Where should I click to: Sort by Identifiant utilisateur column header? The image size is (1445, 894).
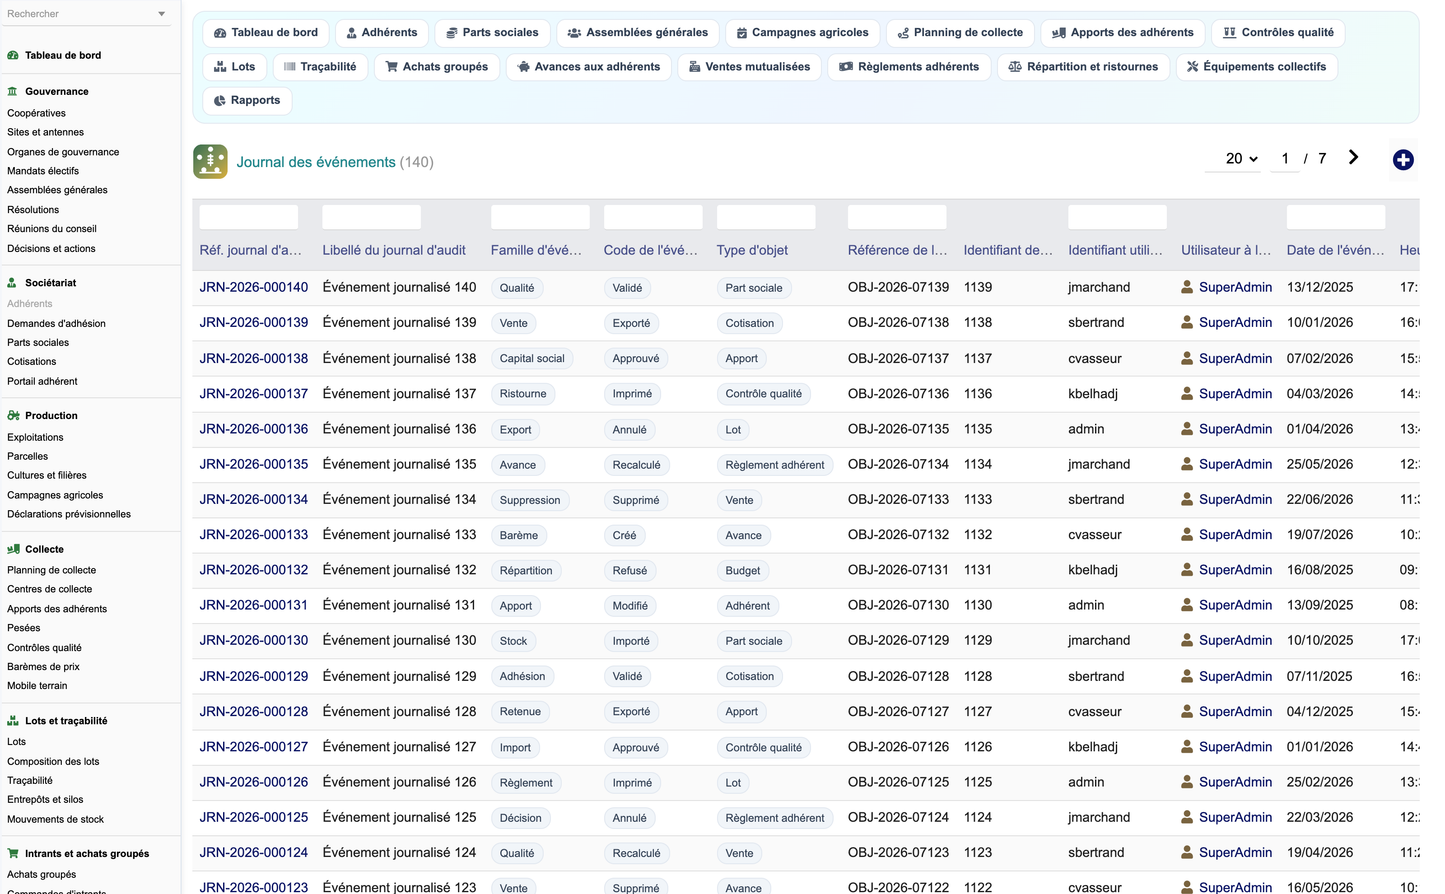point(1115,250)
